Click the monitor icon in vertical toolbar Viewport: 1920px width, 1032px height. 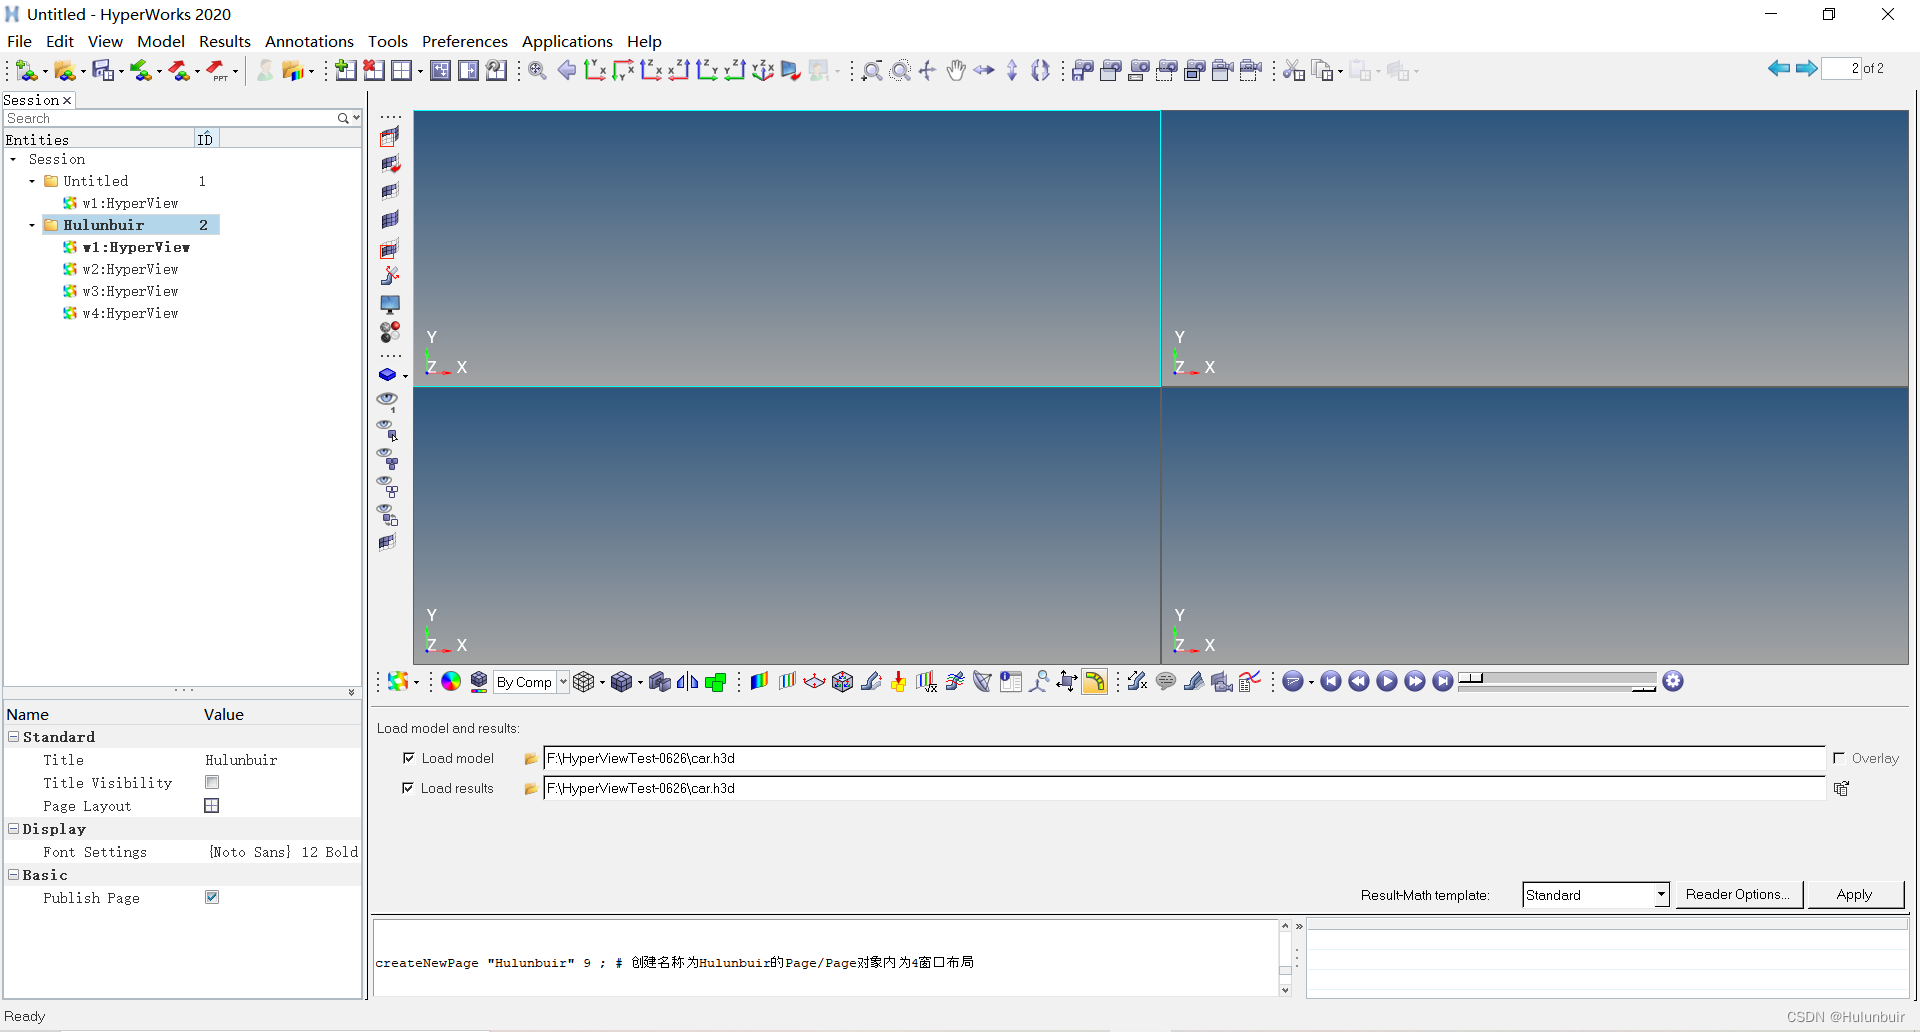tap(390, 304)
